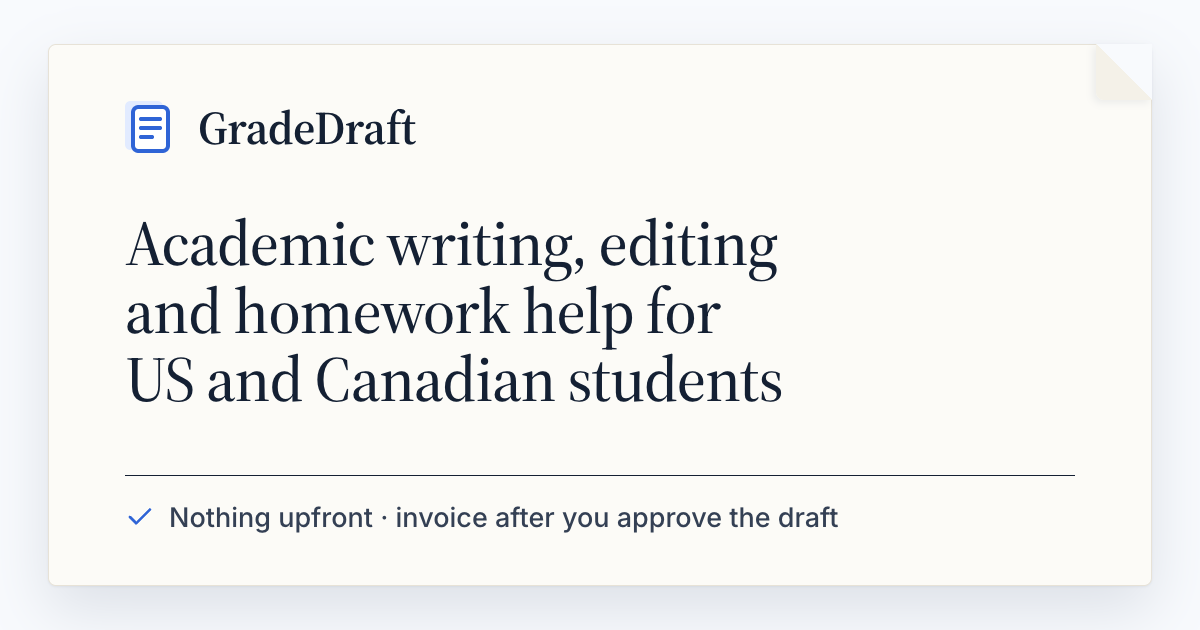Click the 'Academic writing, editing' headline line
Viewport: 1200px width, 630px height.
[x=452, y=246]
